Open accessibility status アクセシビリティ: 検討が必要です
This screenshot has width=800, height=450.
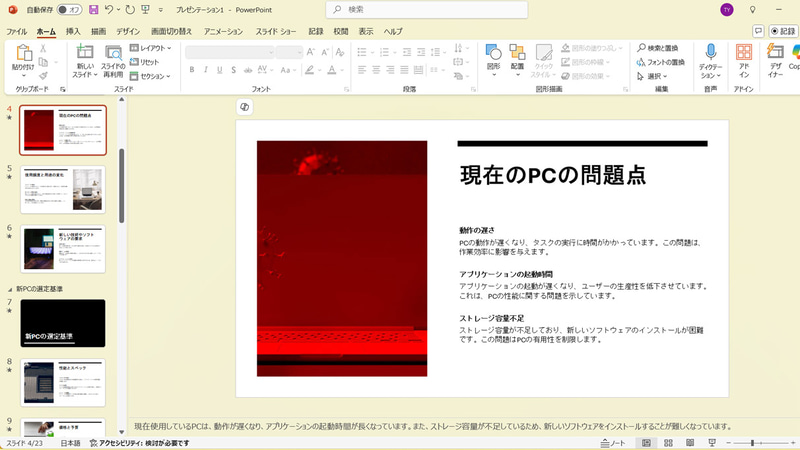pyautogui.click(x=139, y=443)
